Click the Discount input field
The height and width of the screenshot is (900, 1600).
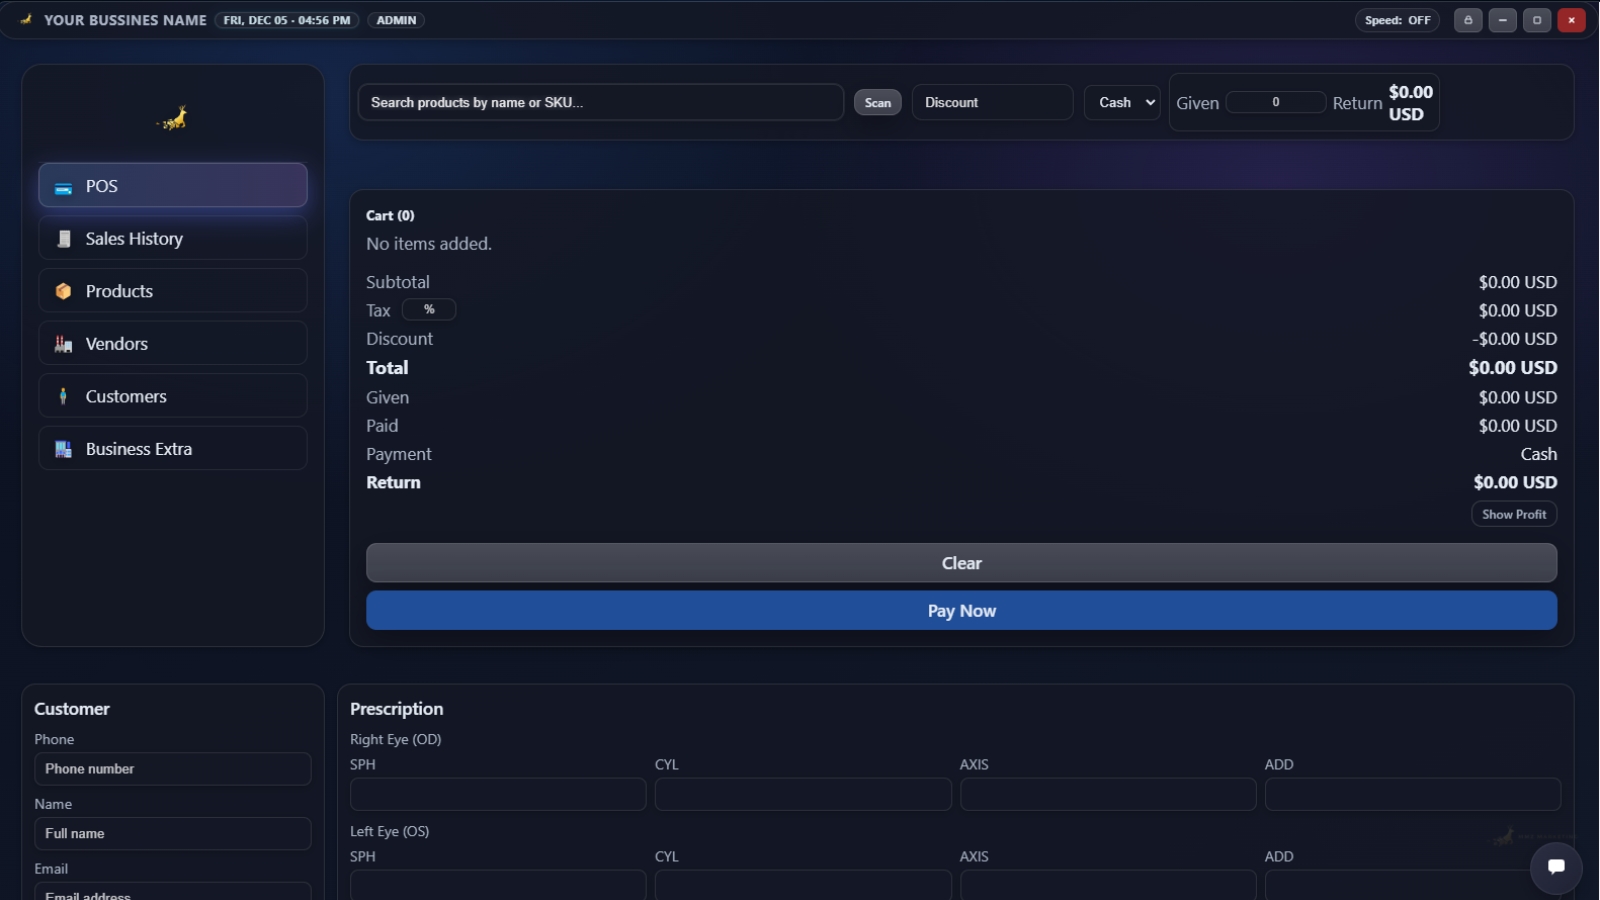[x=991, y=102]
